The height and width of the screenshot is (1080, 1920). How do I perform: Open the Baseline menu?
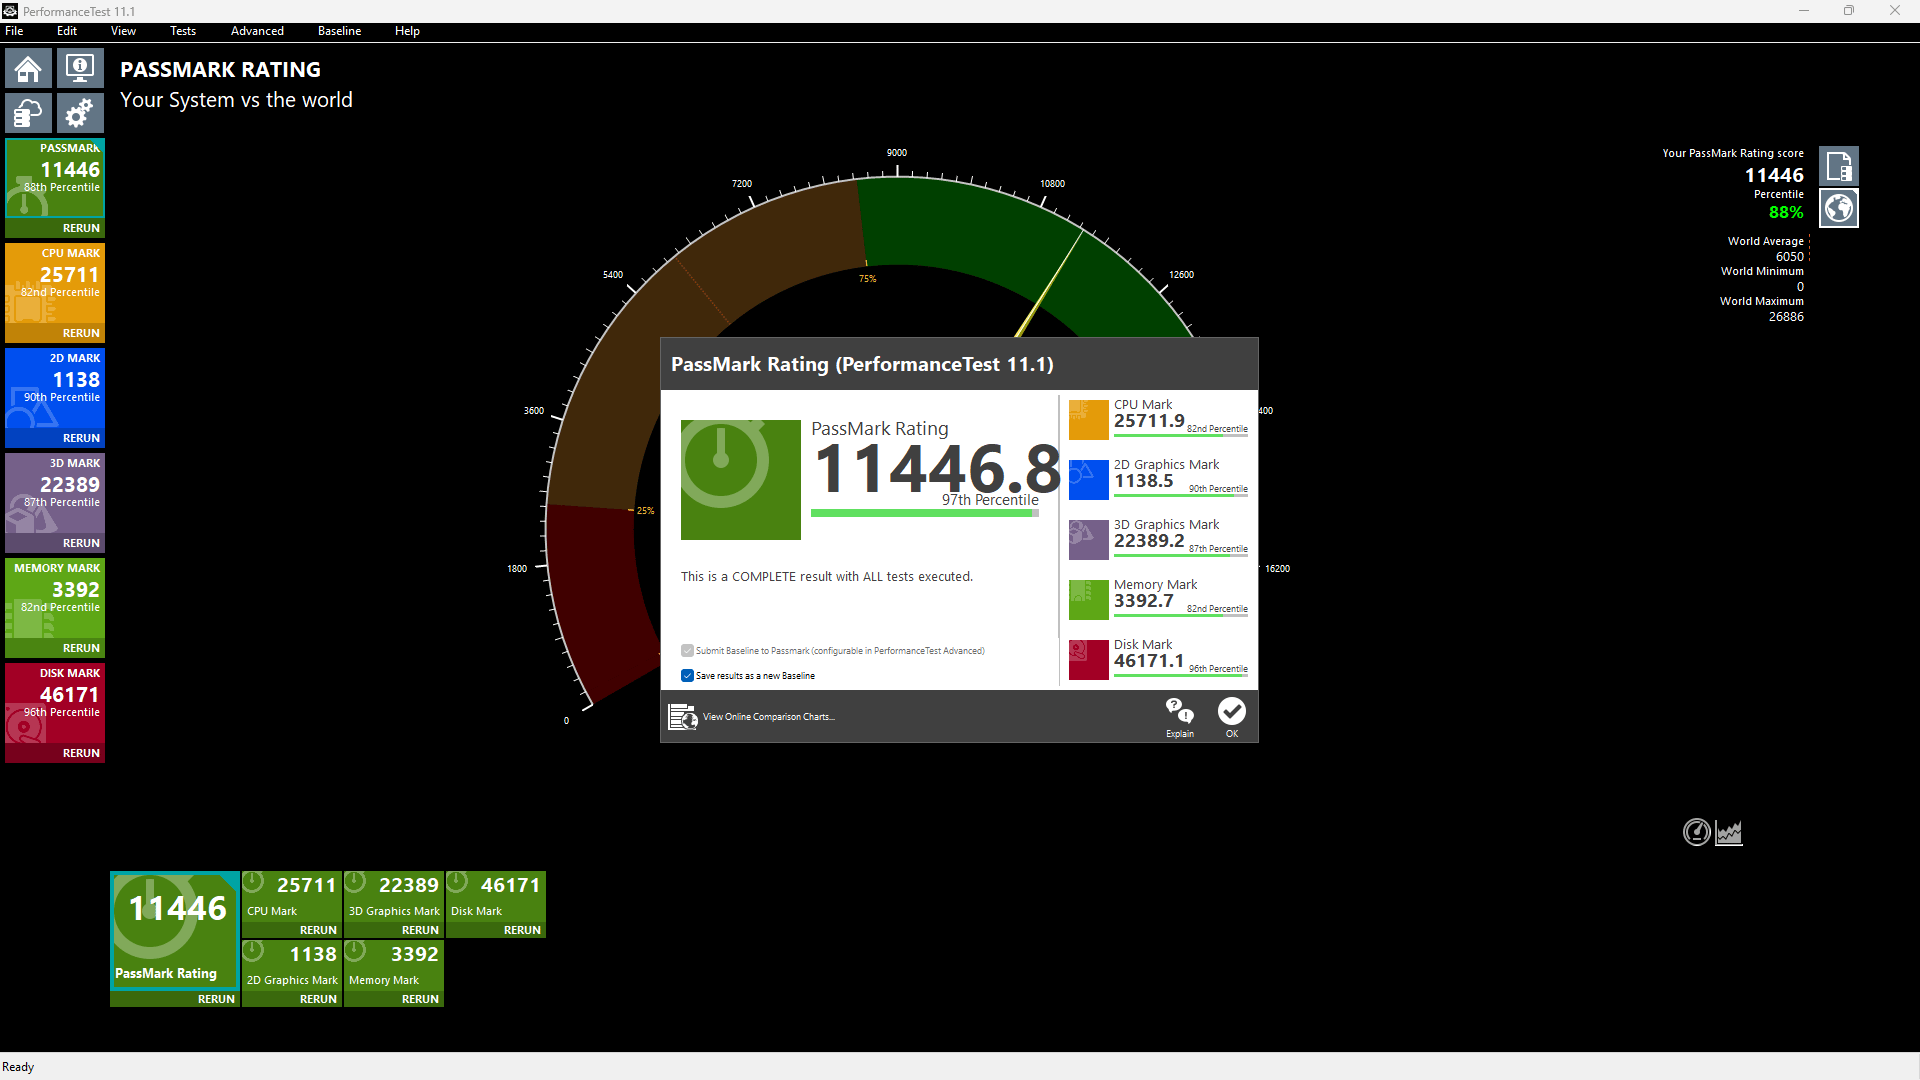339,31
